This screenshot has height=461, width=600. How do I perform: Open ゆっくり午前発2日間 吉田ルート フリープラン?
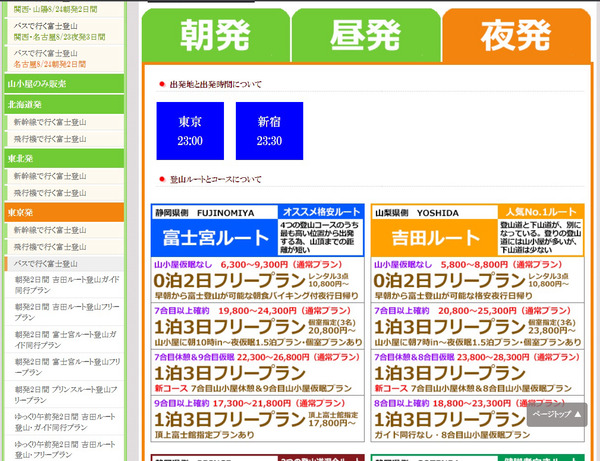pyautogui.click(x=65, y=449)
